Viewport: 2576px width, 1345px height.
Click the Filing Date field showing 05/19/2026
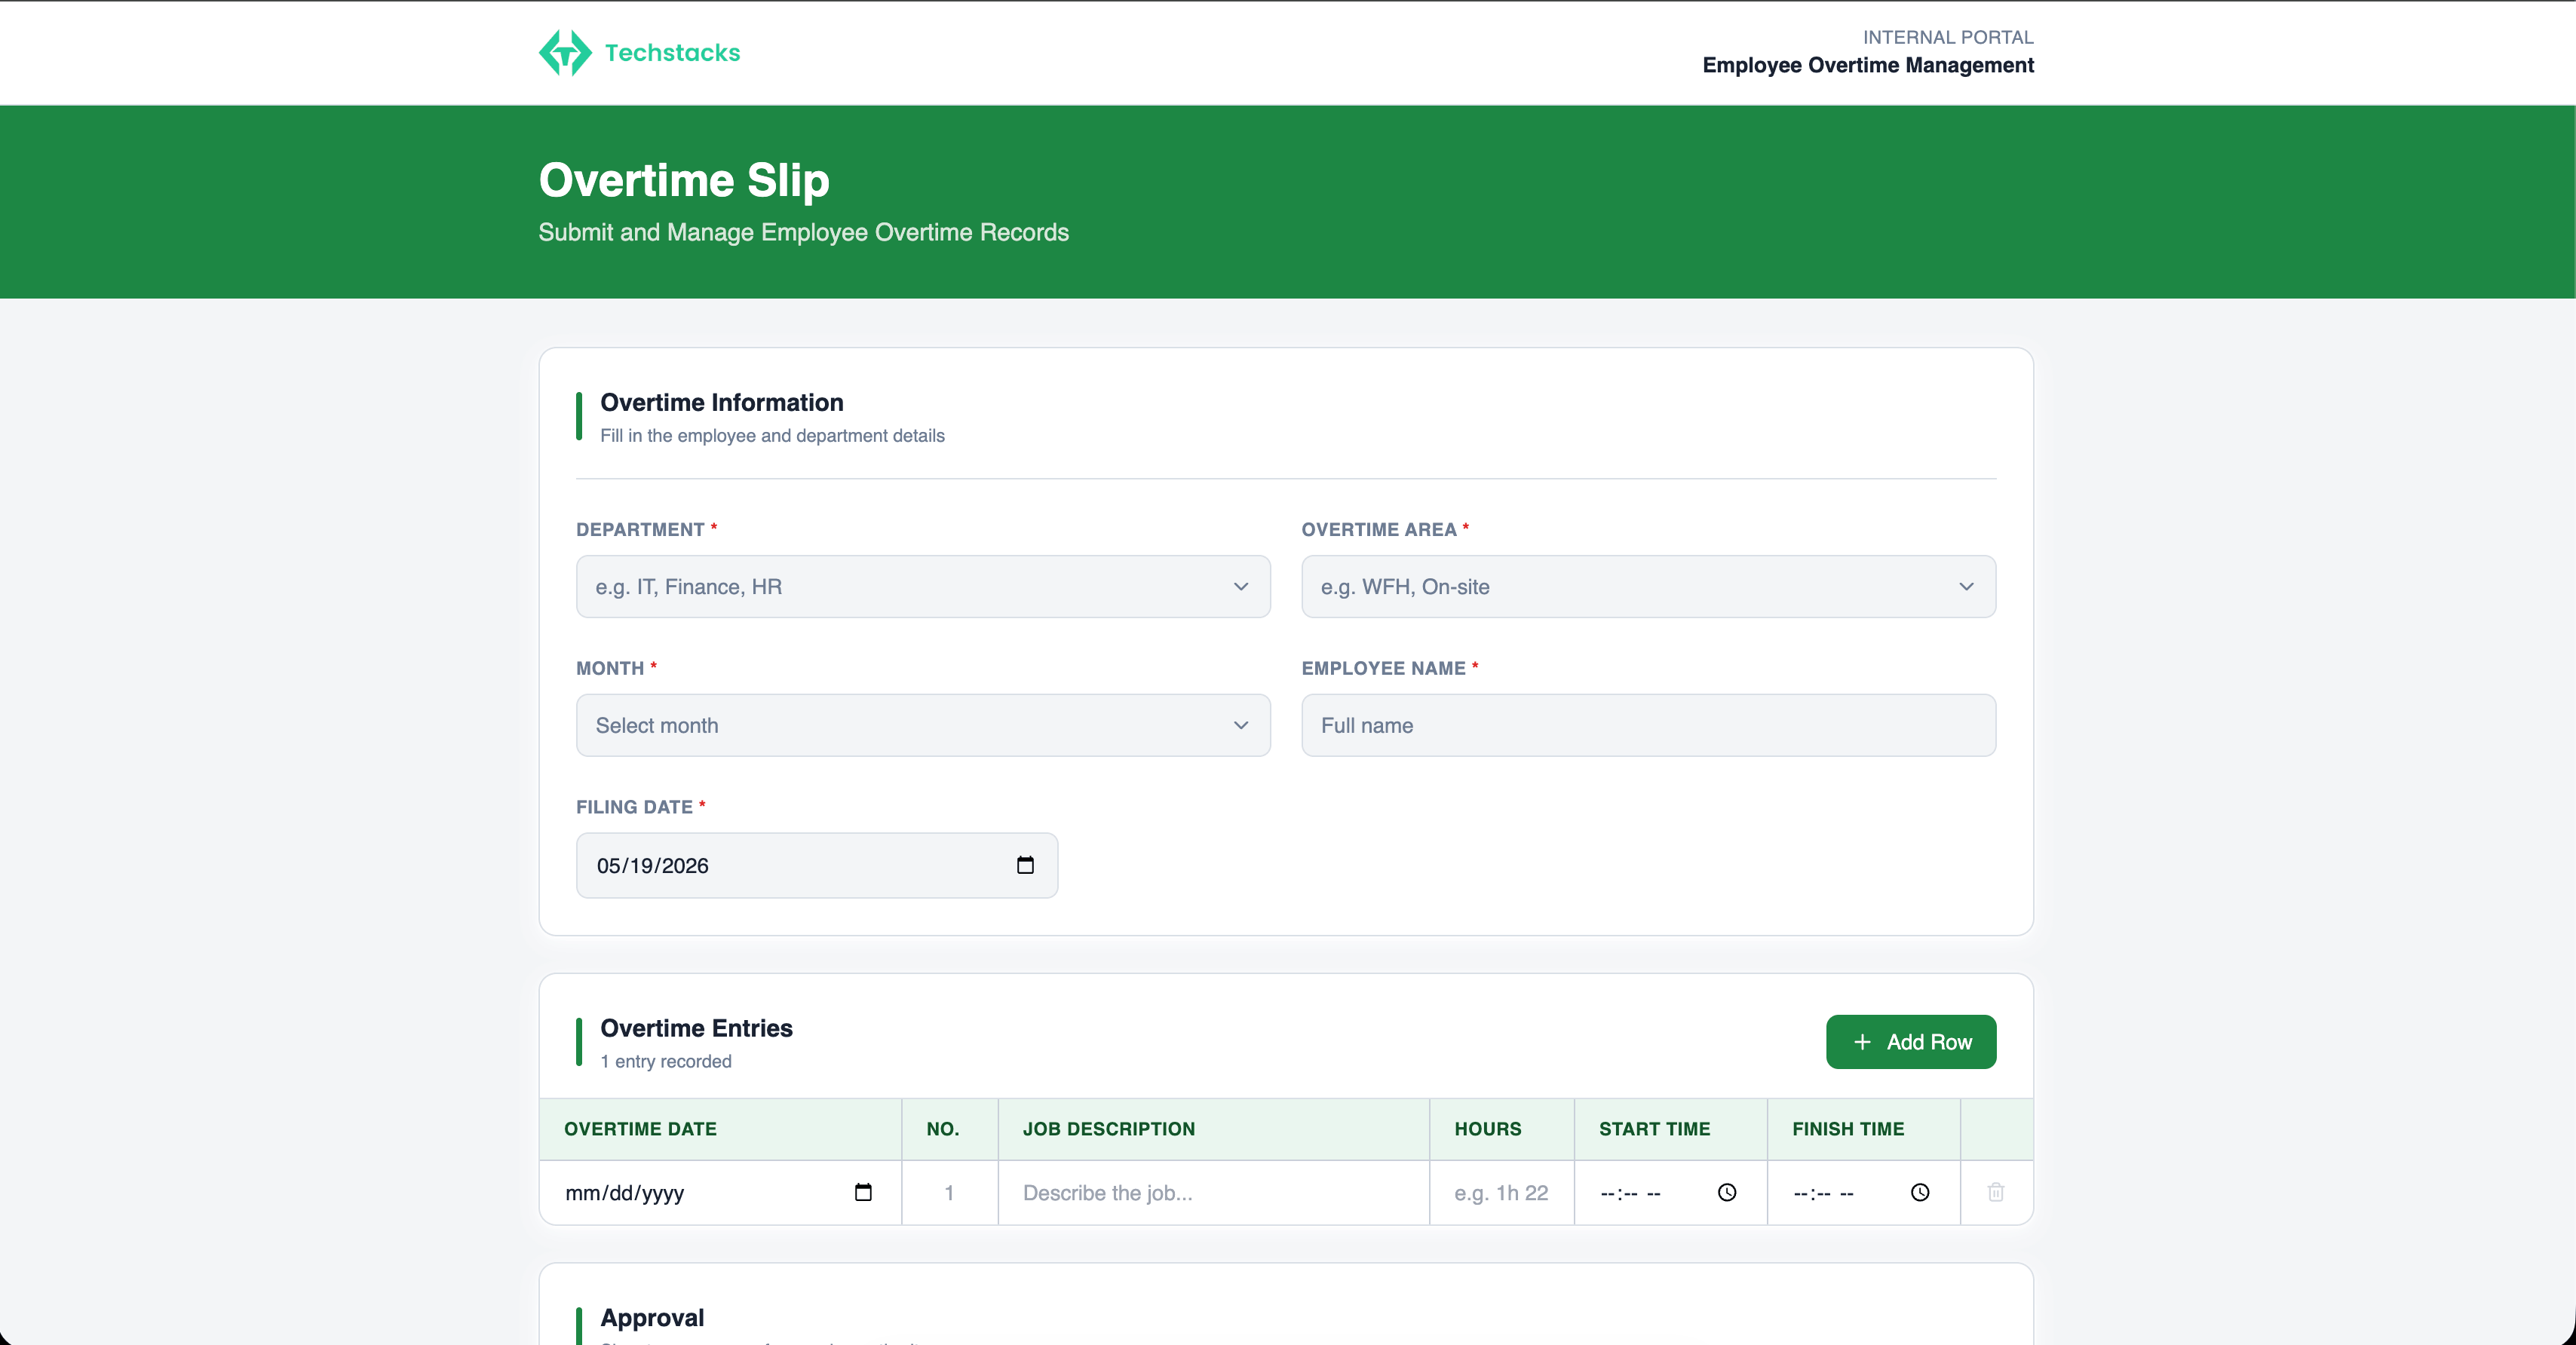[817, 865]
